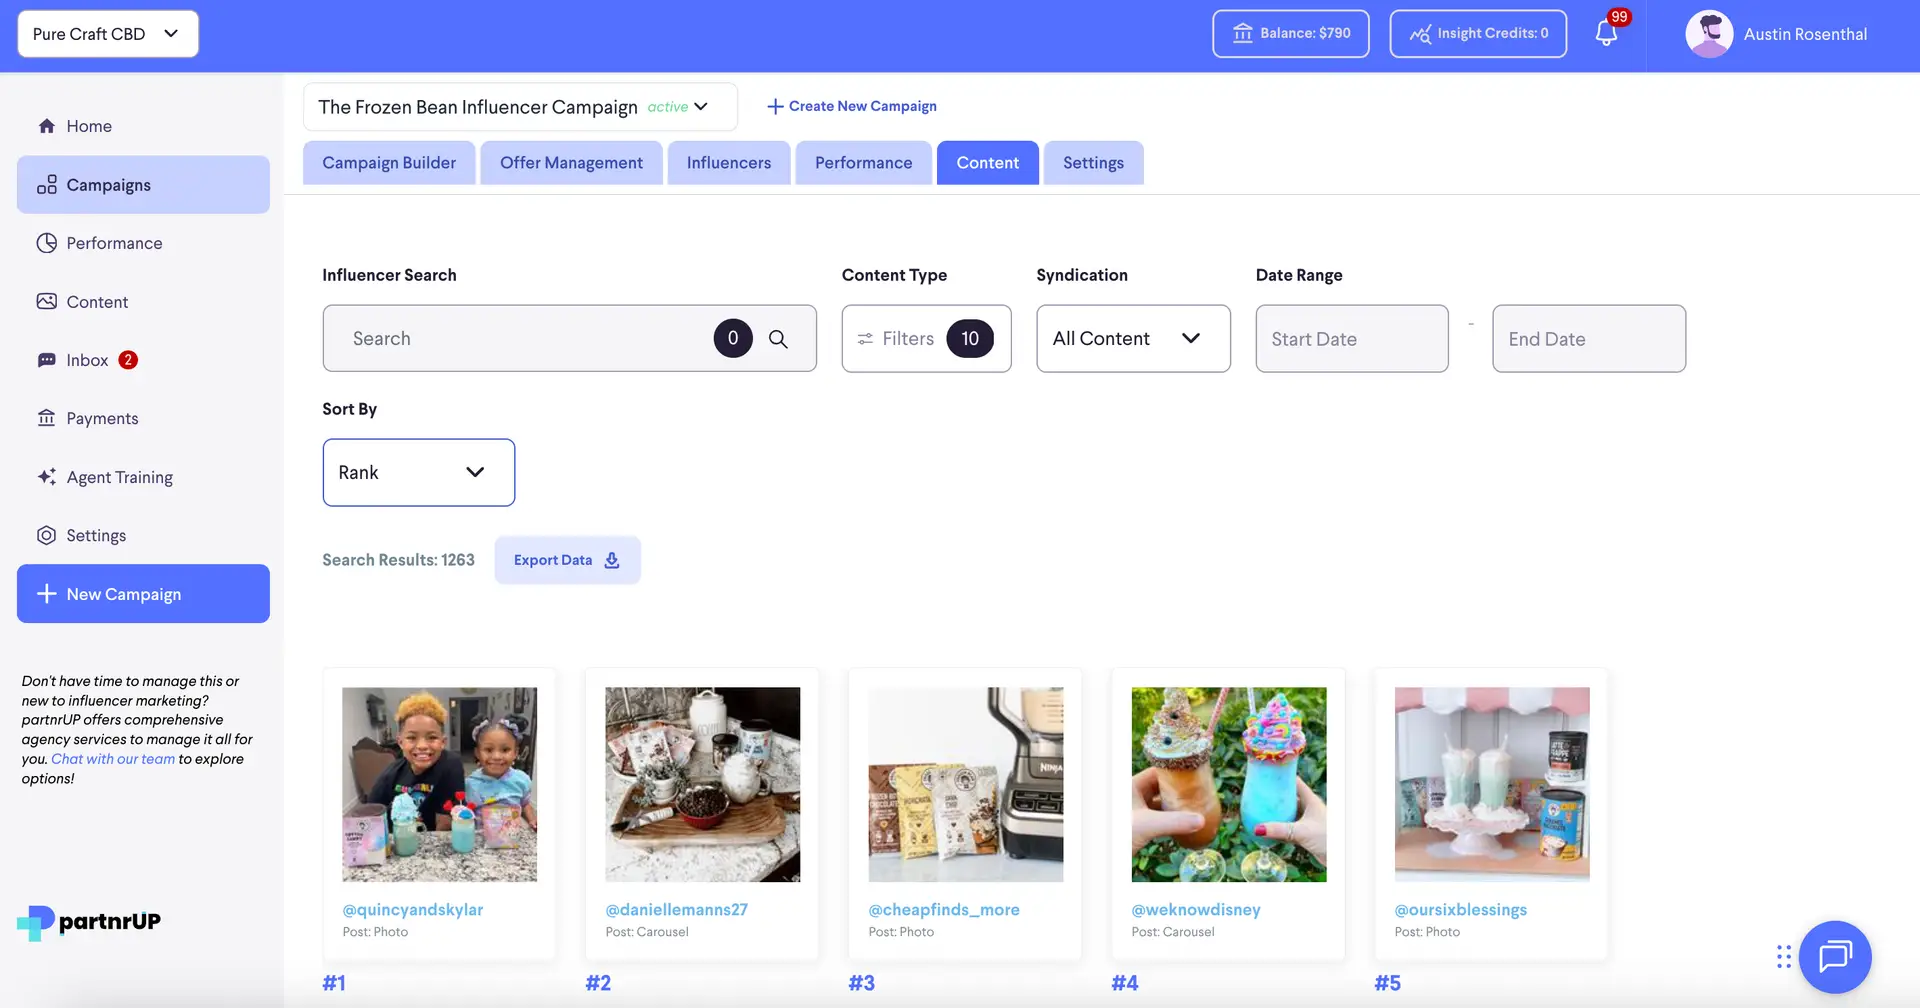Open the Performance chart icon in sidebar

(x=47, y=242)
